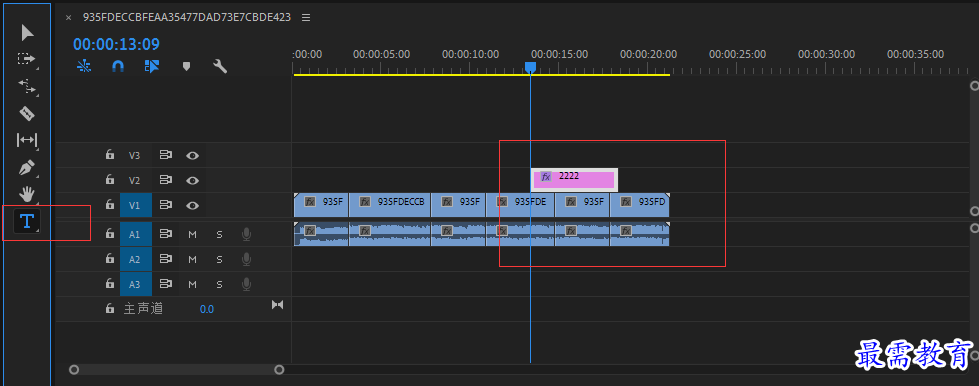Solo audio track A3
This screenshot has width=979, height=386.
click(219, 284)
